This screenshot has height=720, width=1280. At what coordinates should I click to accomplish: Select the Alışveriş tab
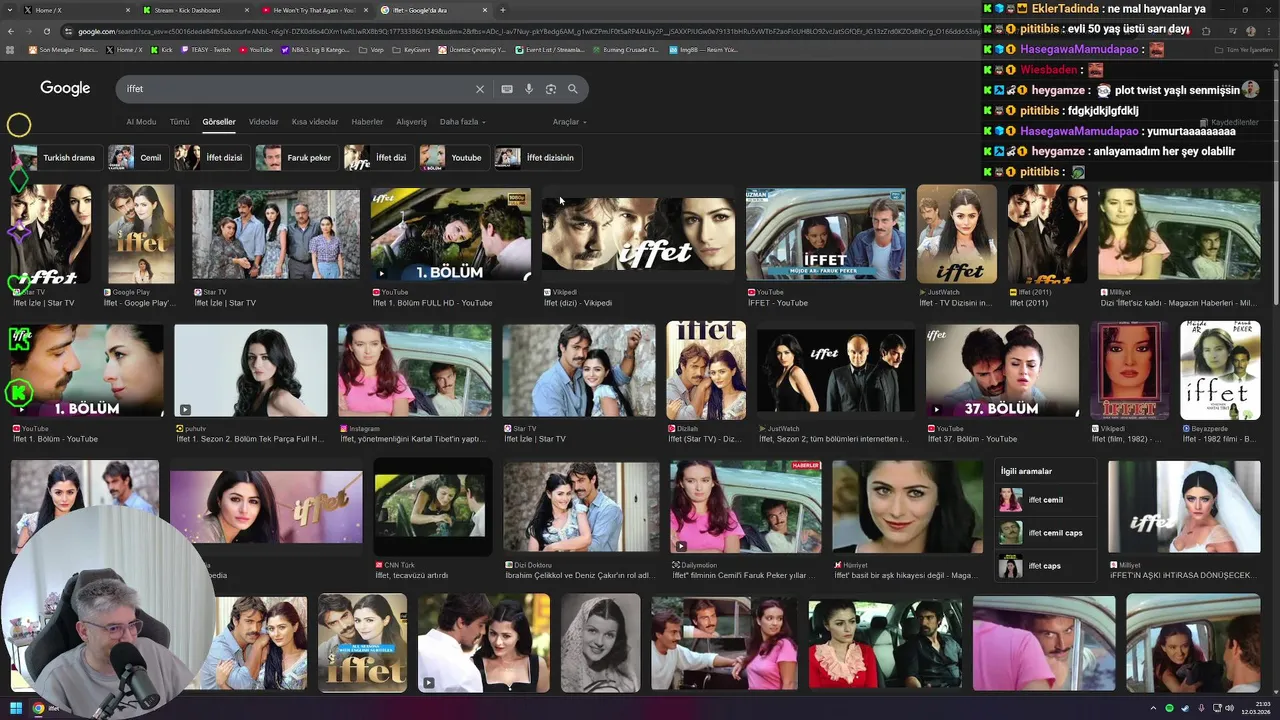412,122
